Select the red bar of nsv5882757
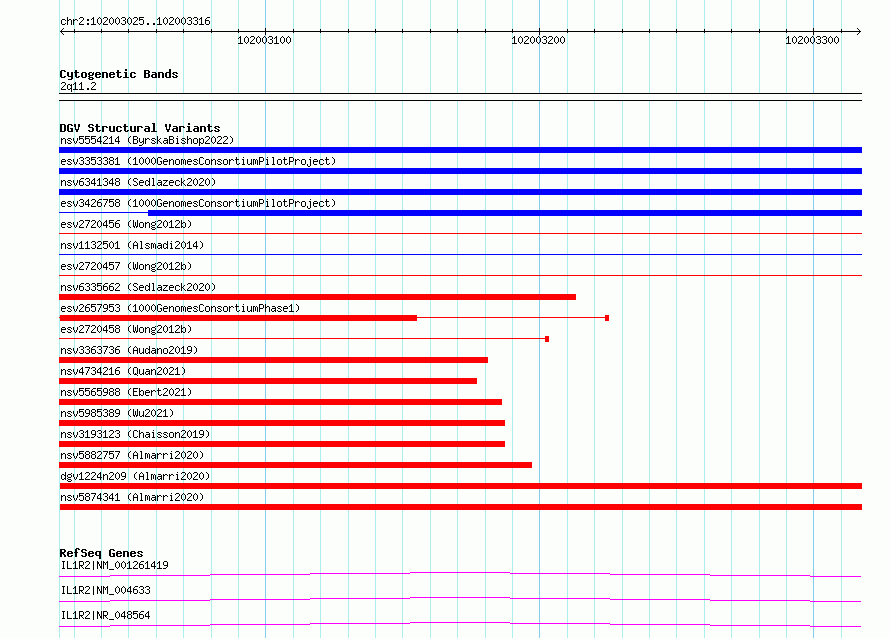The width and height of the screenshot is (890, 638). click(x=296, y=465)
